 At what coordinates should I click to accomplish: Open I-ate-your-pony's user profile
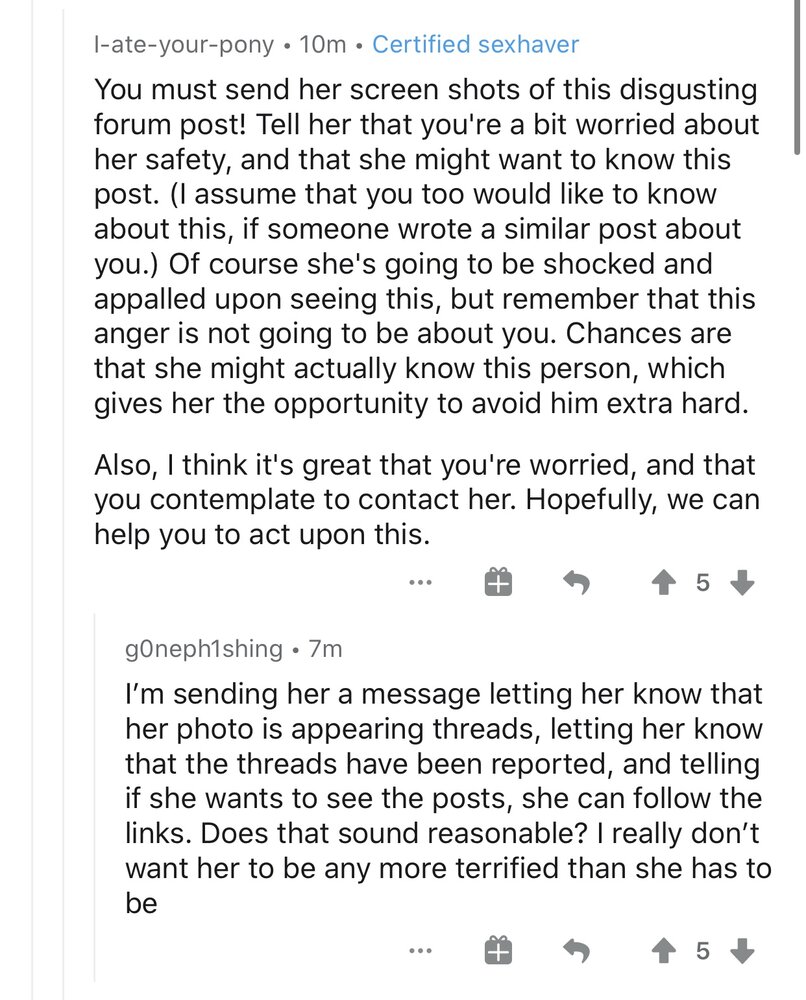tap(184, 45)
